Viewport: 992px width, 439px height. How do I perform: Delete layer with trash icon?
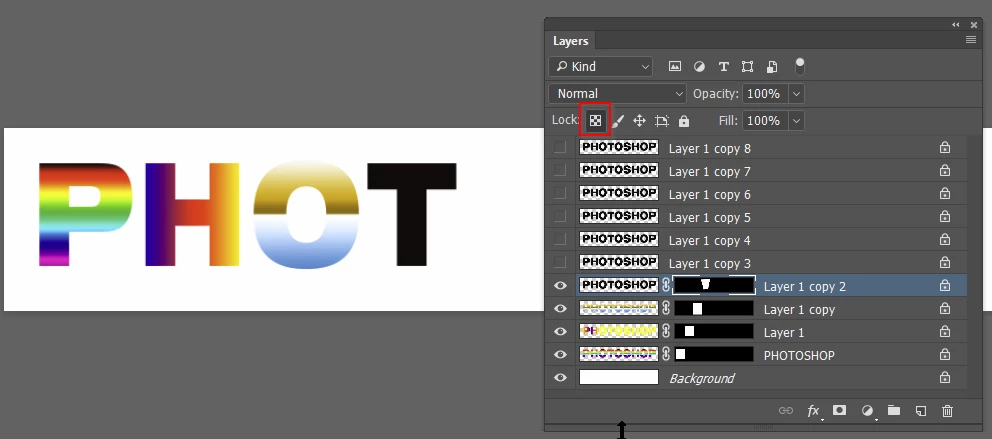(947, 411)
